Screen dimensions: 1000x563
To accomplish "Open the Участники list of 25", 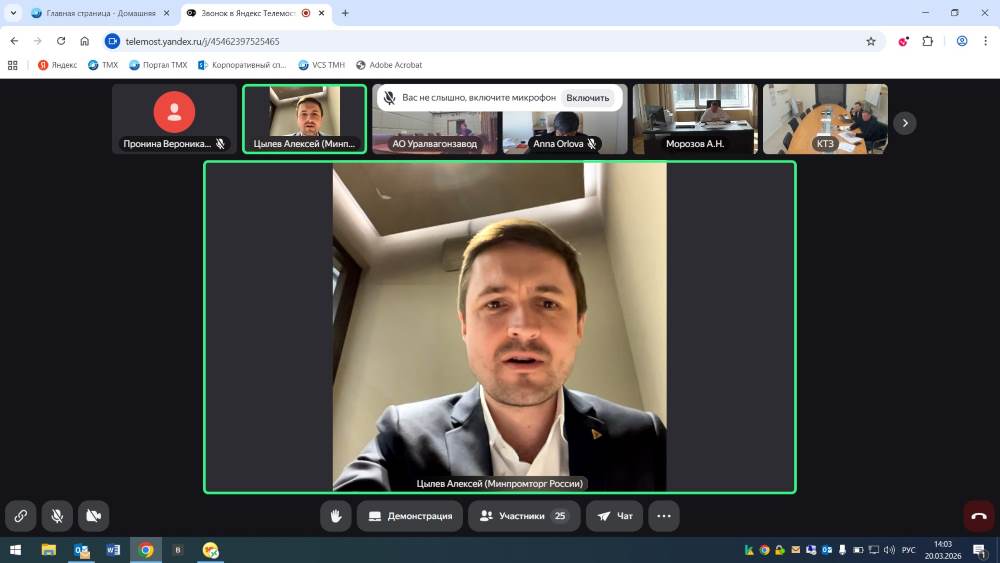I will click(x=523, y=516).
